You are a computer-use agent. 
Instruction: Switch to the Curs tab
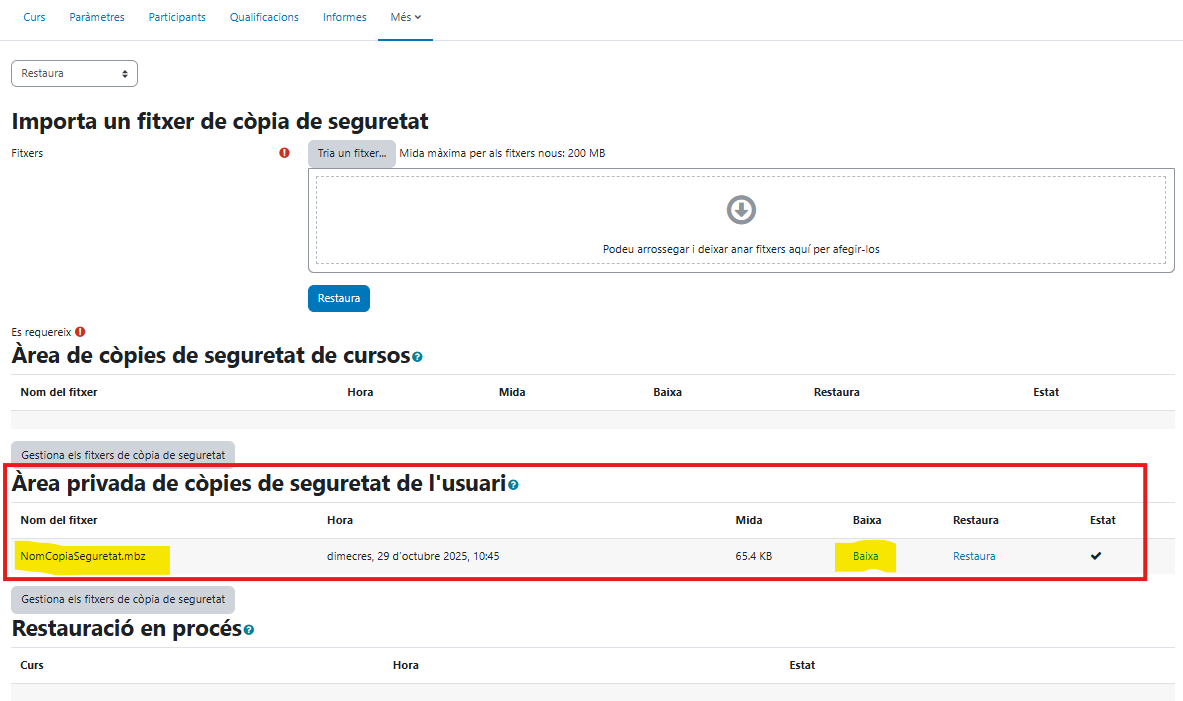(34, 17)
